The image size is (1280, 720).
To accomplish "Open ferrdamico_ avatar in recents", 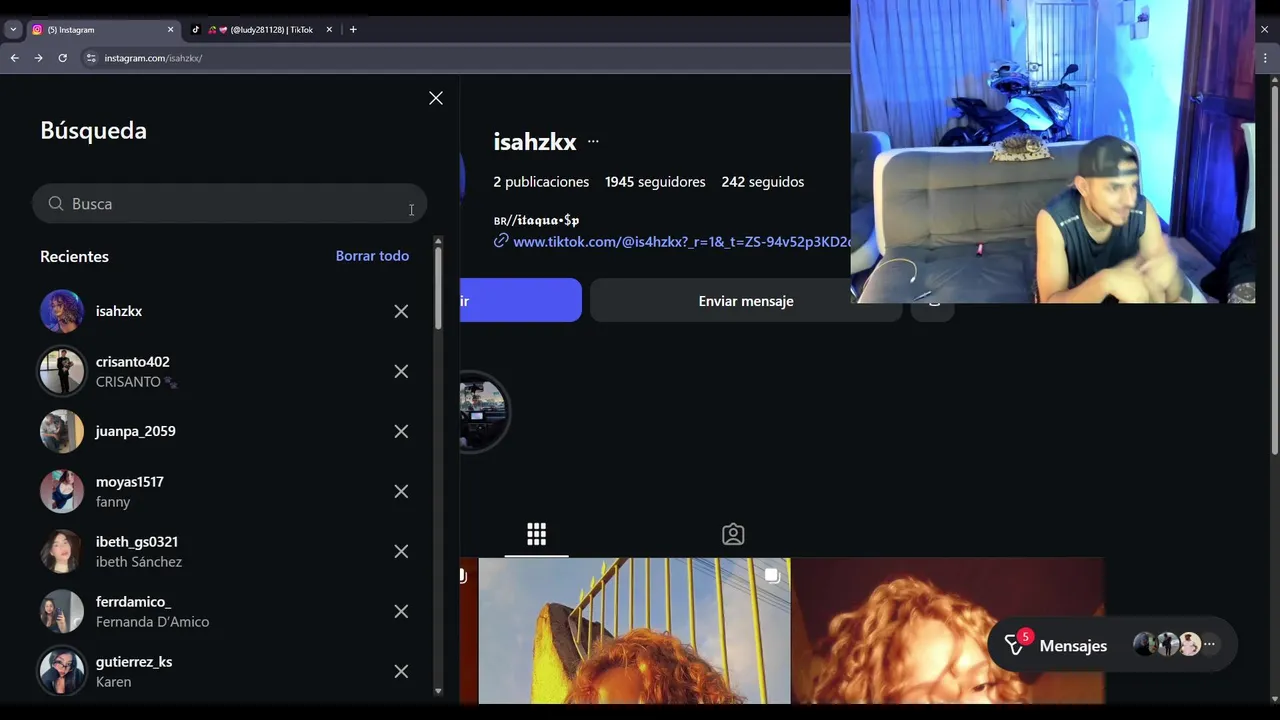I will [62, 611].
